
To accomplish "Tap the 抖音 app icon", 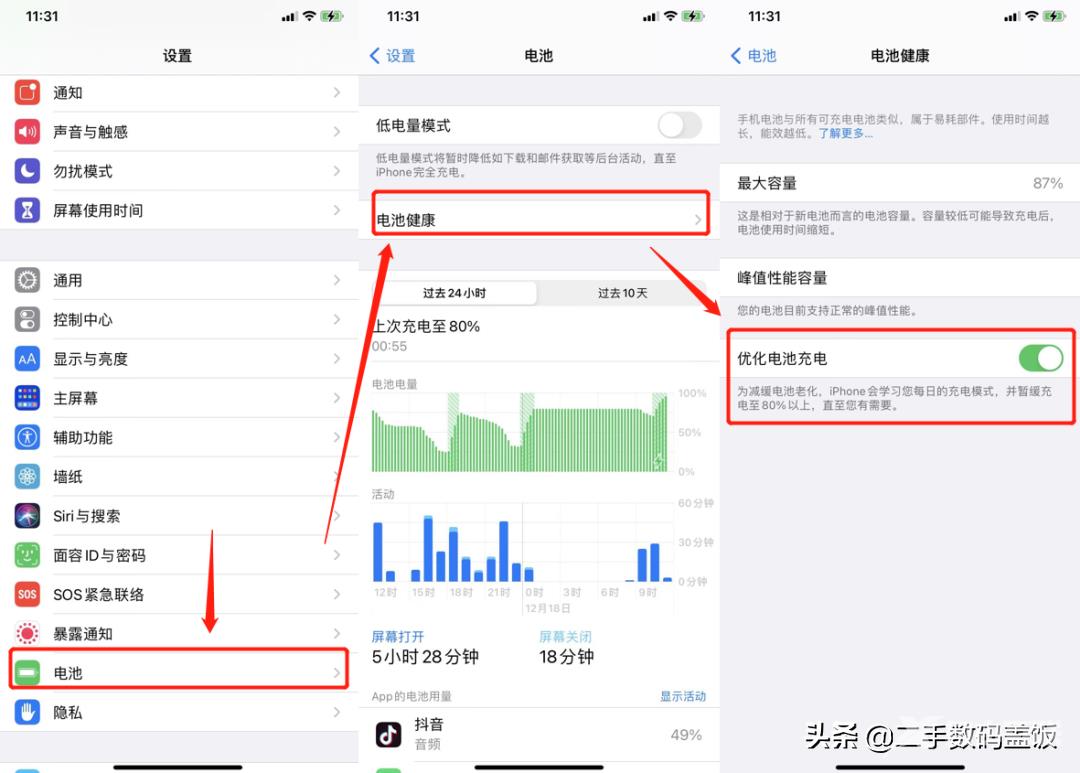I will point(388,734).
